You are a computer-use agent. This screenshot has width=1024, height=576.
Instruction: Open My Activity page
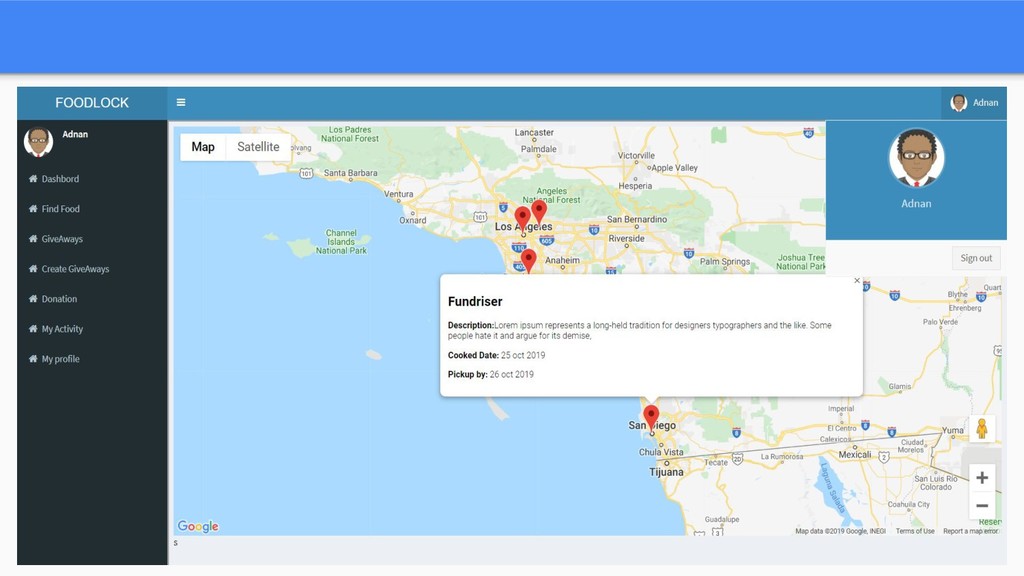tap(62, 329)
